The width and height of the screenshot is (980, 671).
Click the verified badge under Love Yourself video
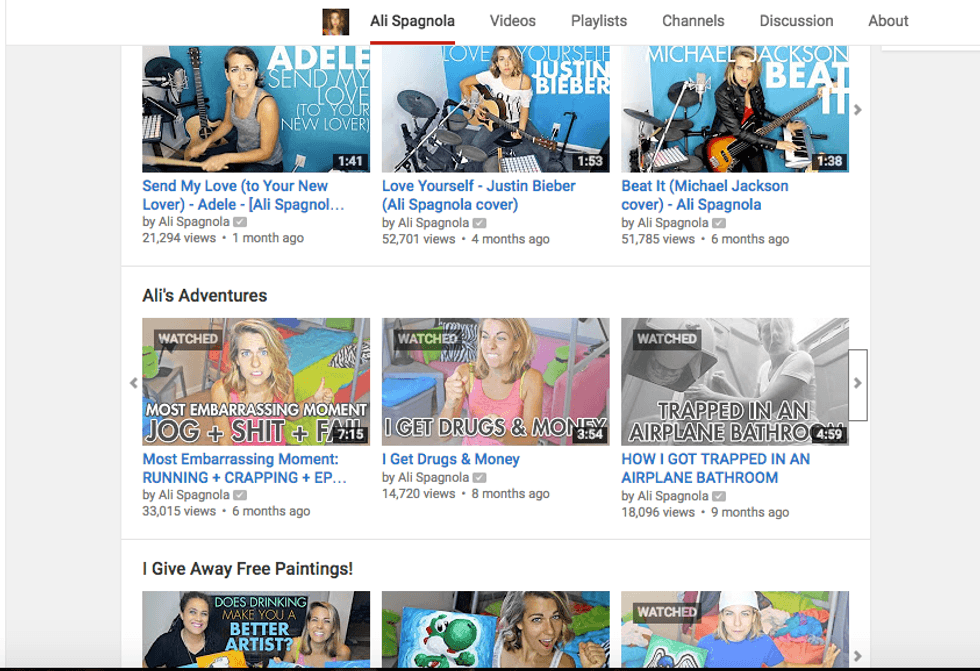pyautogui.click(x=480, y=223)
